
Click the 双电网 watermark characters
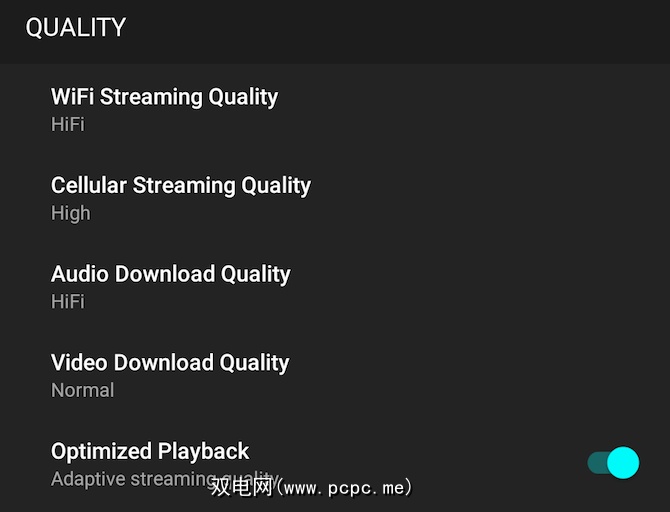point(241,487)
